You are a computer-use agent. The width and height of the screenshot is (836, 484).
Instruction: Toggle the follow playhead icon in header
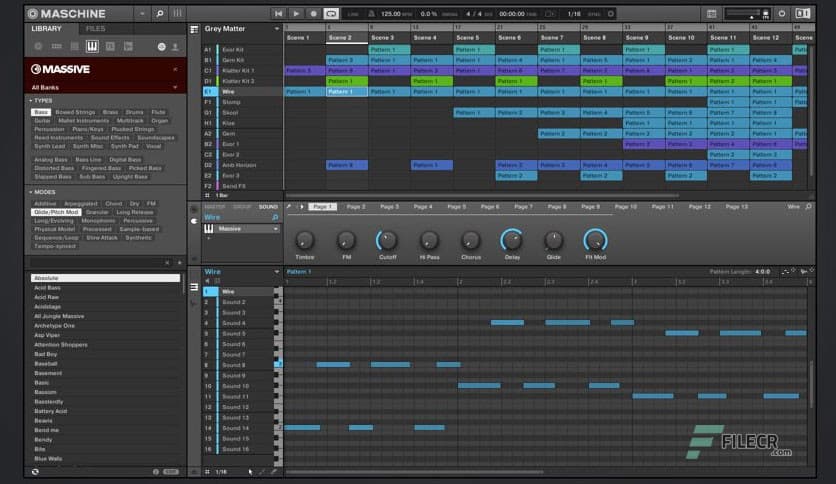(x=550, y=14)
